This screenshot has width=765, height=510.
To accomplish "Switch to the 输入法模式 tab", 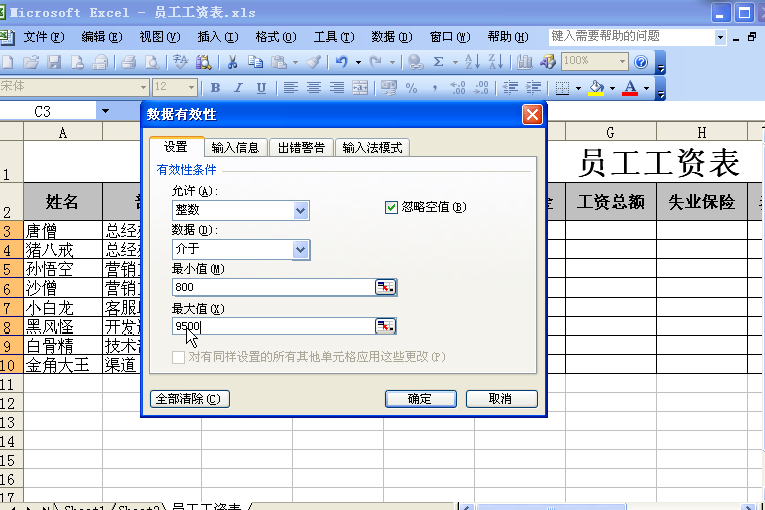I will 372,147.
